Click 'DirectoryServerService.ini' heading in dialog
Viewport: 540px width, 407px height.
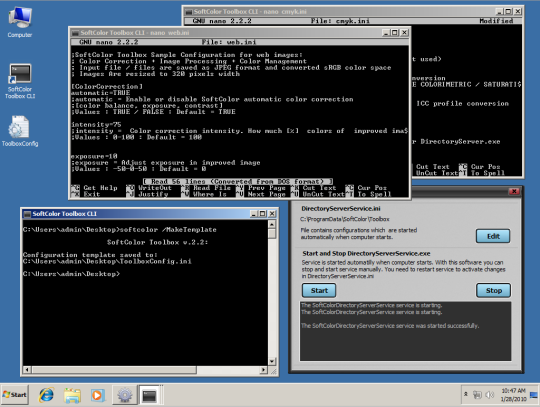click(341, 208)
